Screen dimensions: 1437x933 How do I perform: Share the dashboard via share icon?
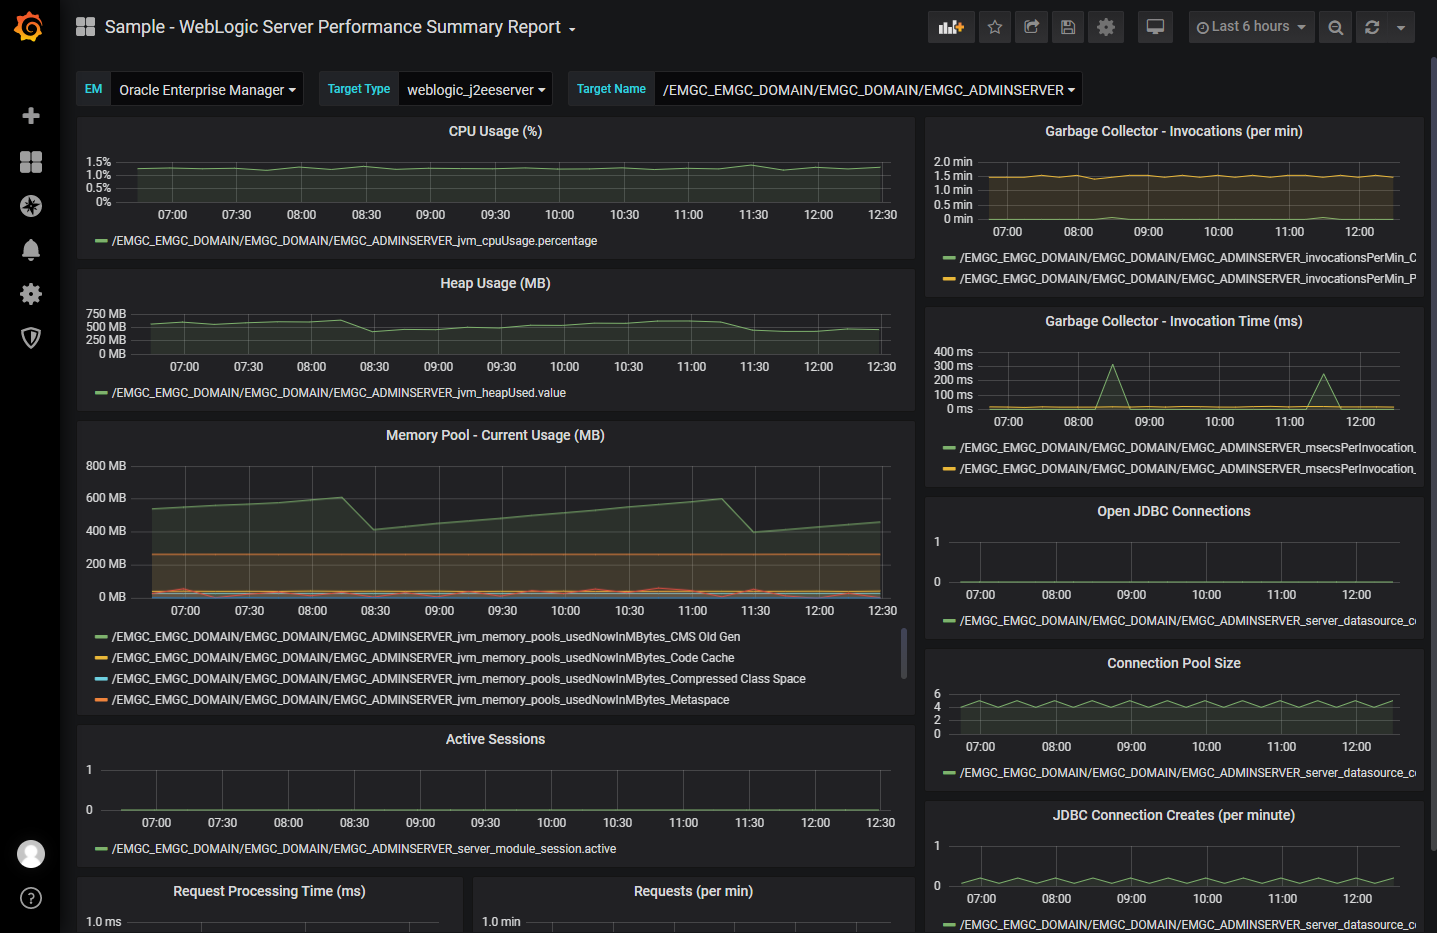click(x=1031, y=27)
